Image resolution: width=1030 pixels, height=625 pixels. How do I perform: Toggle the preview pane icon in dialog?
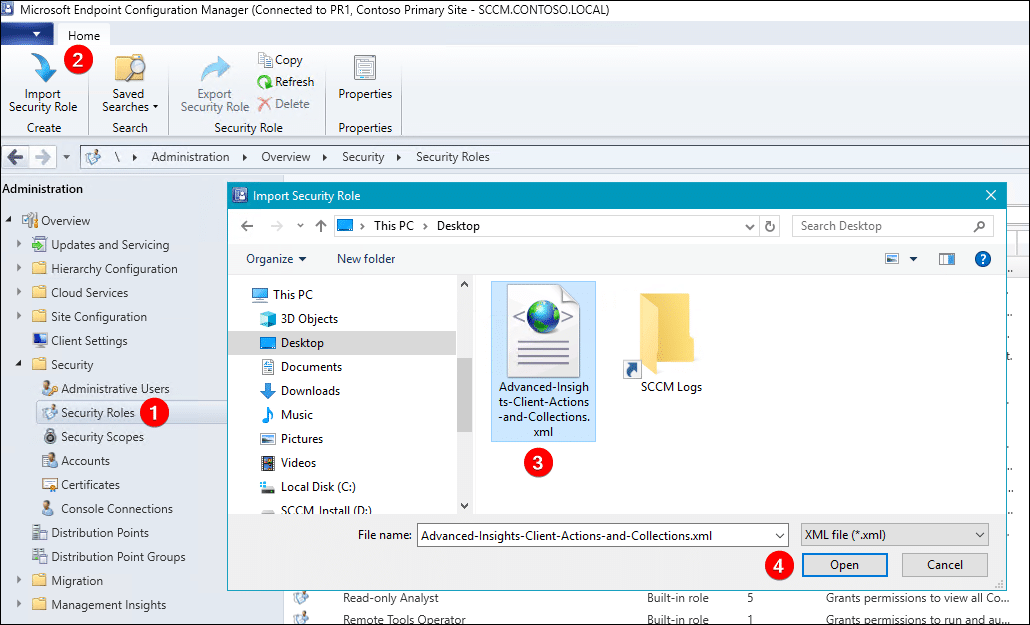click(x=946, y=259)
